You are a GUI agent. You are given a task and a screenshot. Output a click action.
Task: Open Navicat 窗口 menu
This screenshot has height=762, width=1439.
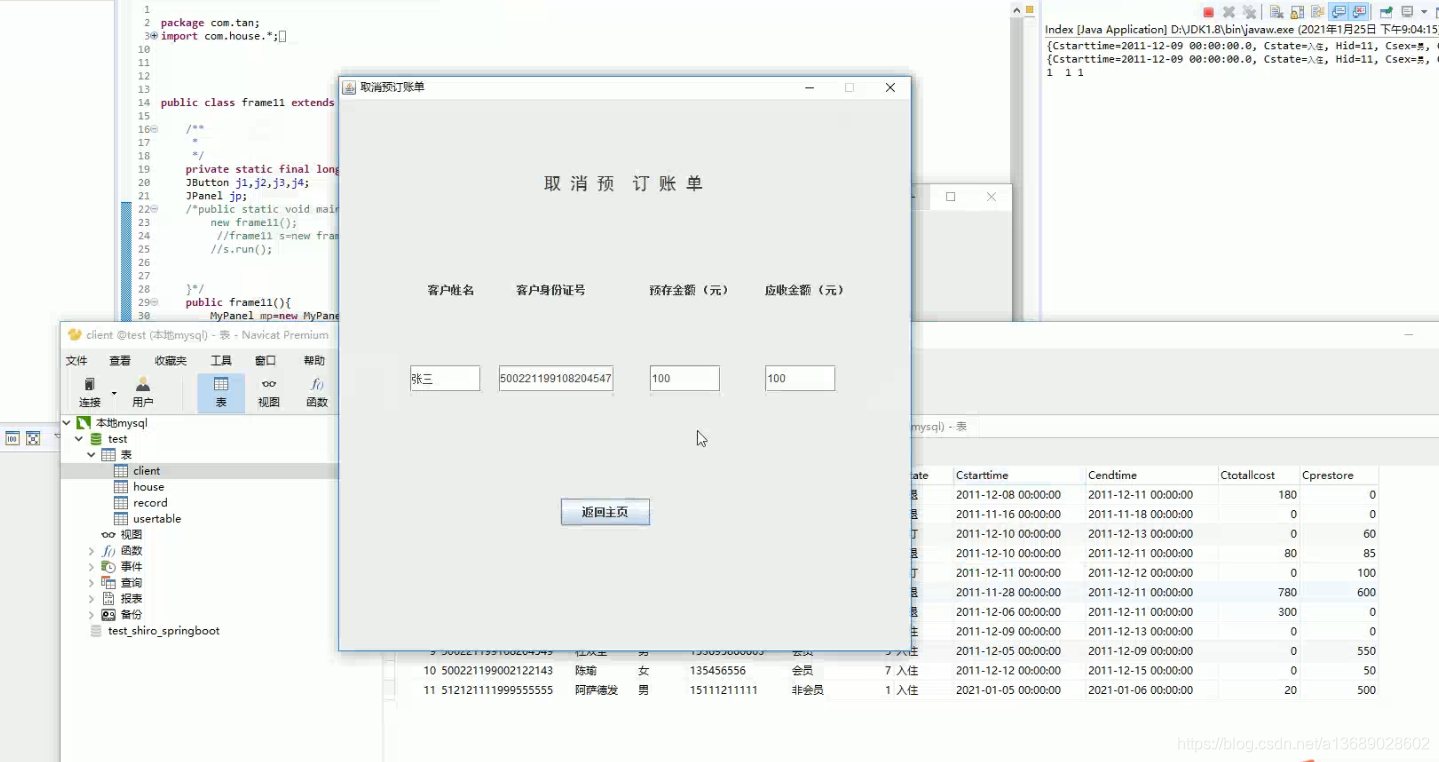(x=265, y=361)
